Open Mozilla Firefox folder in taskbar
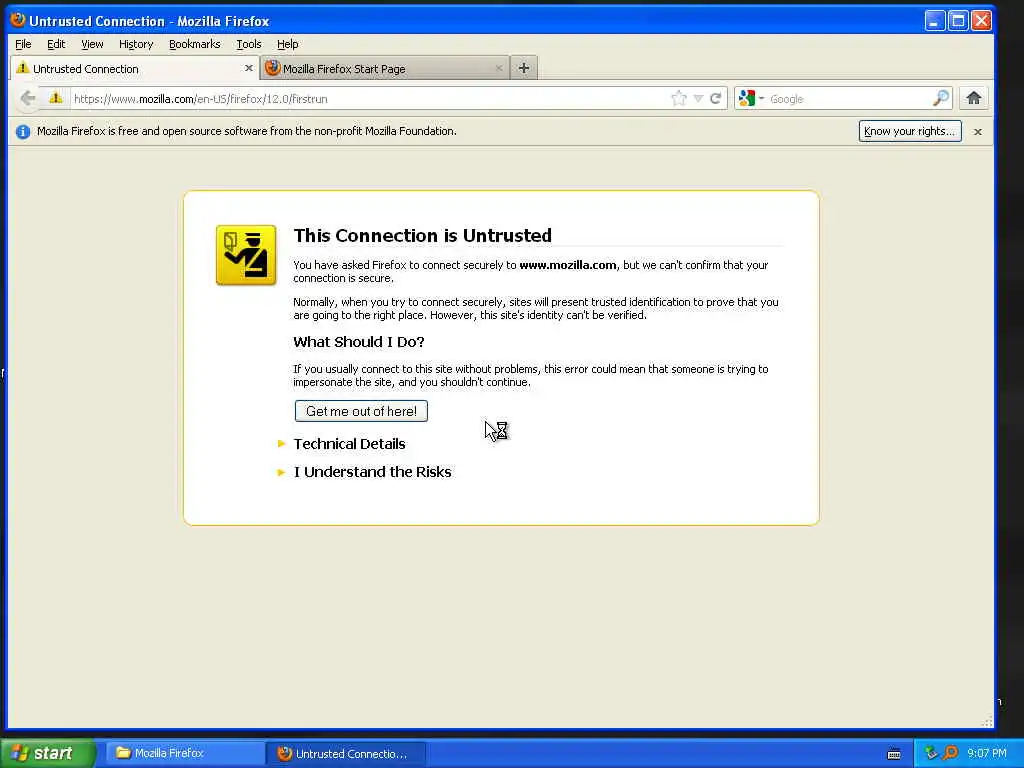Screen dimensions: 1024x768 (x=184, y=753)
